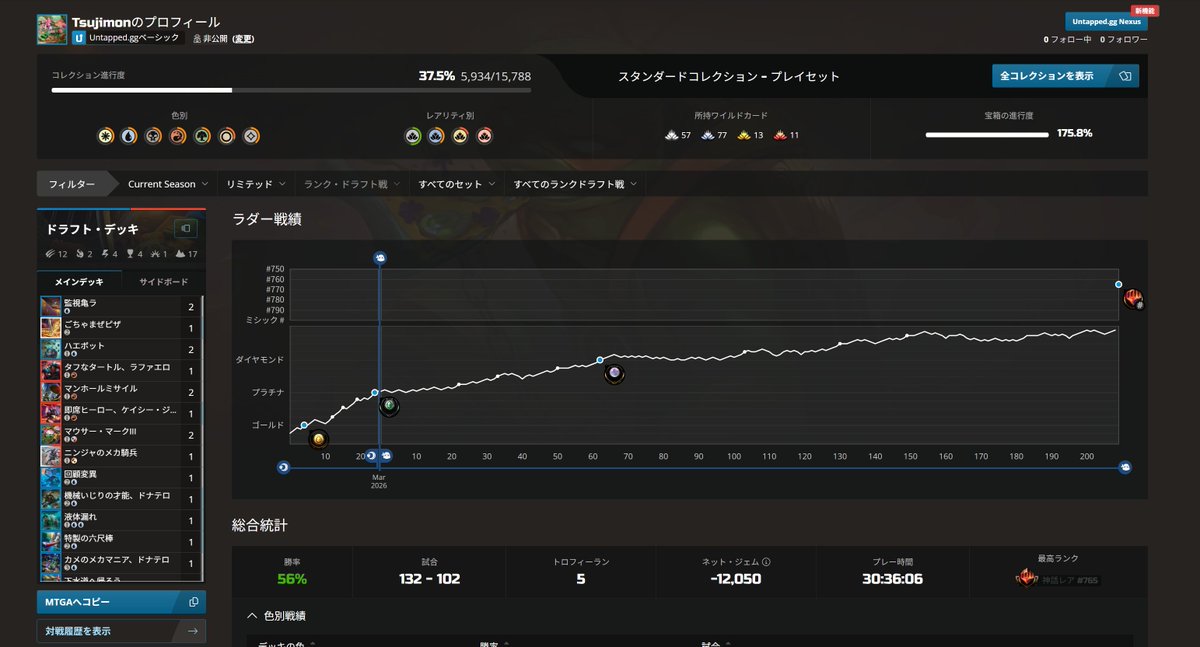Click the black mana skull icon
The width and height of the screenshot is (1200, 647).
point(153,135)
